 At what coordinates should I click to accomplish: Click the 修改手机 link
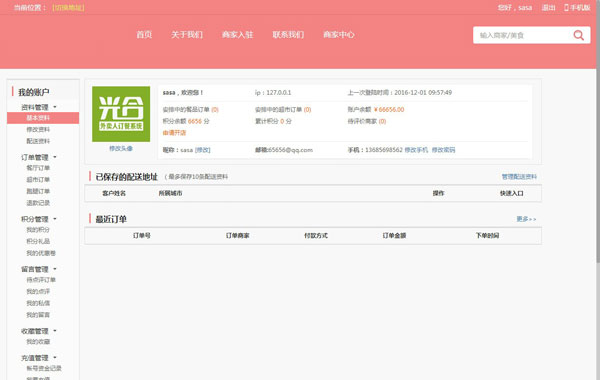pos(416,150)
